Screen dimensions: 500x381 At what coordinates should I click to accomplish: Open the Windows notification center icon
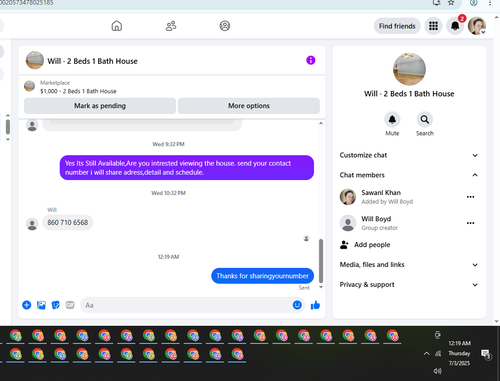486,354
